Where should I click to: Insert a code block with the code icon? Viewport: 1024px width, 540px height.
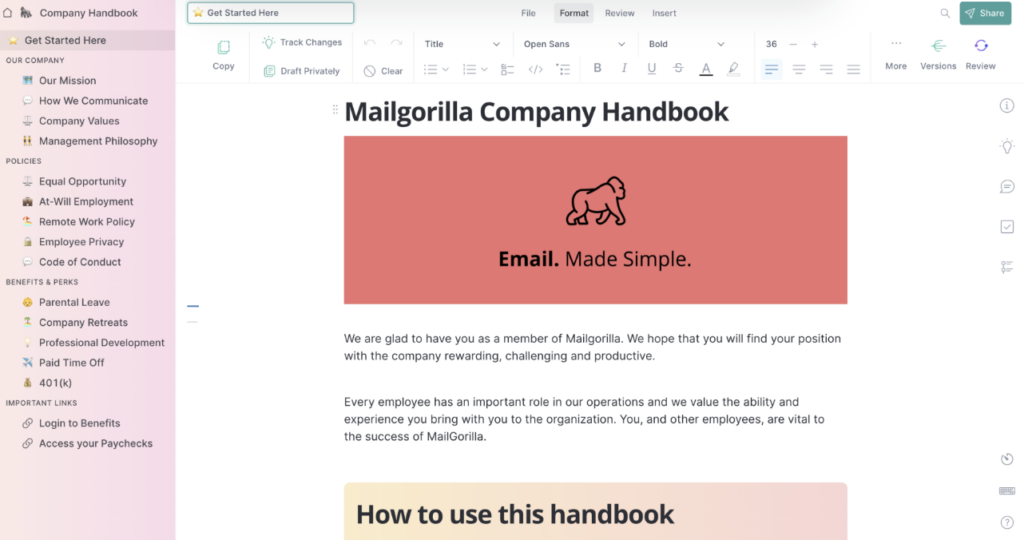click(x=536, y=70)
